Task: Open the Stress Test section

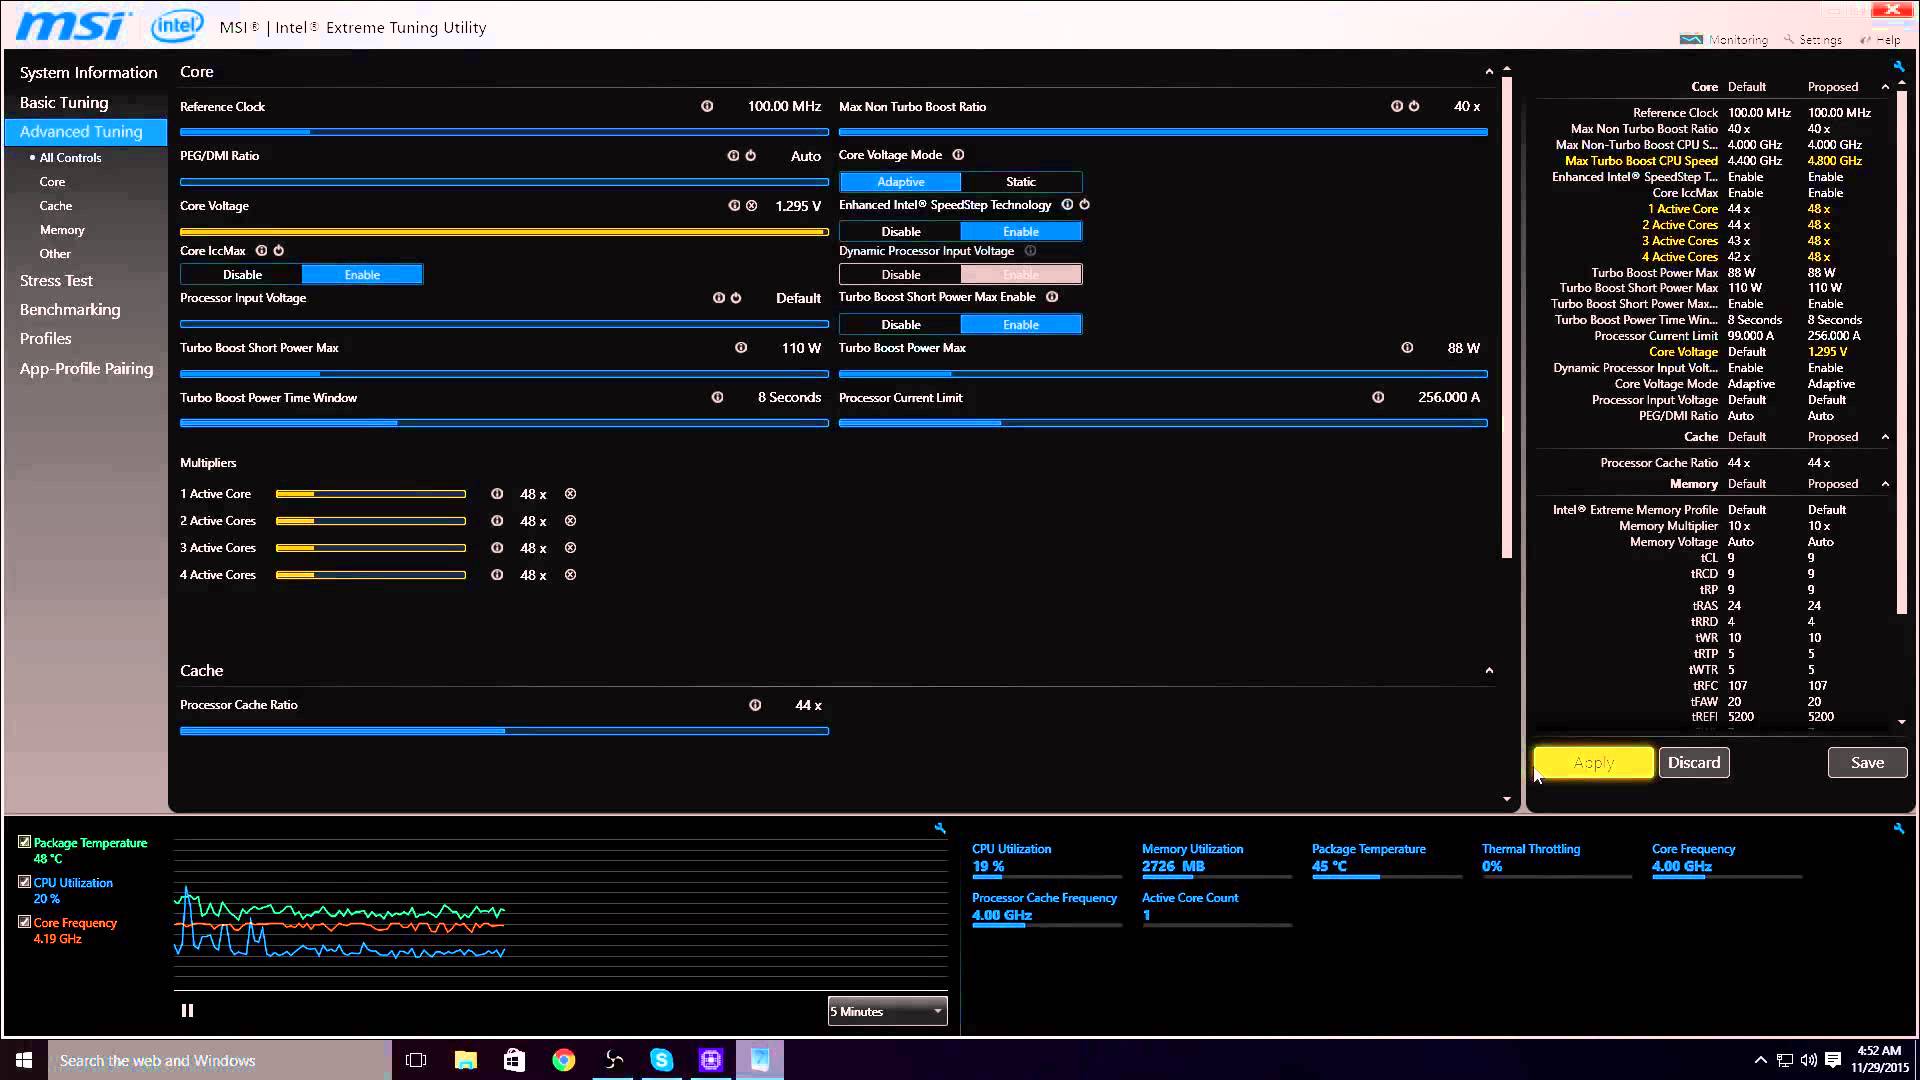Action: 56,281
